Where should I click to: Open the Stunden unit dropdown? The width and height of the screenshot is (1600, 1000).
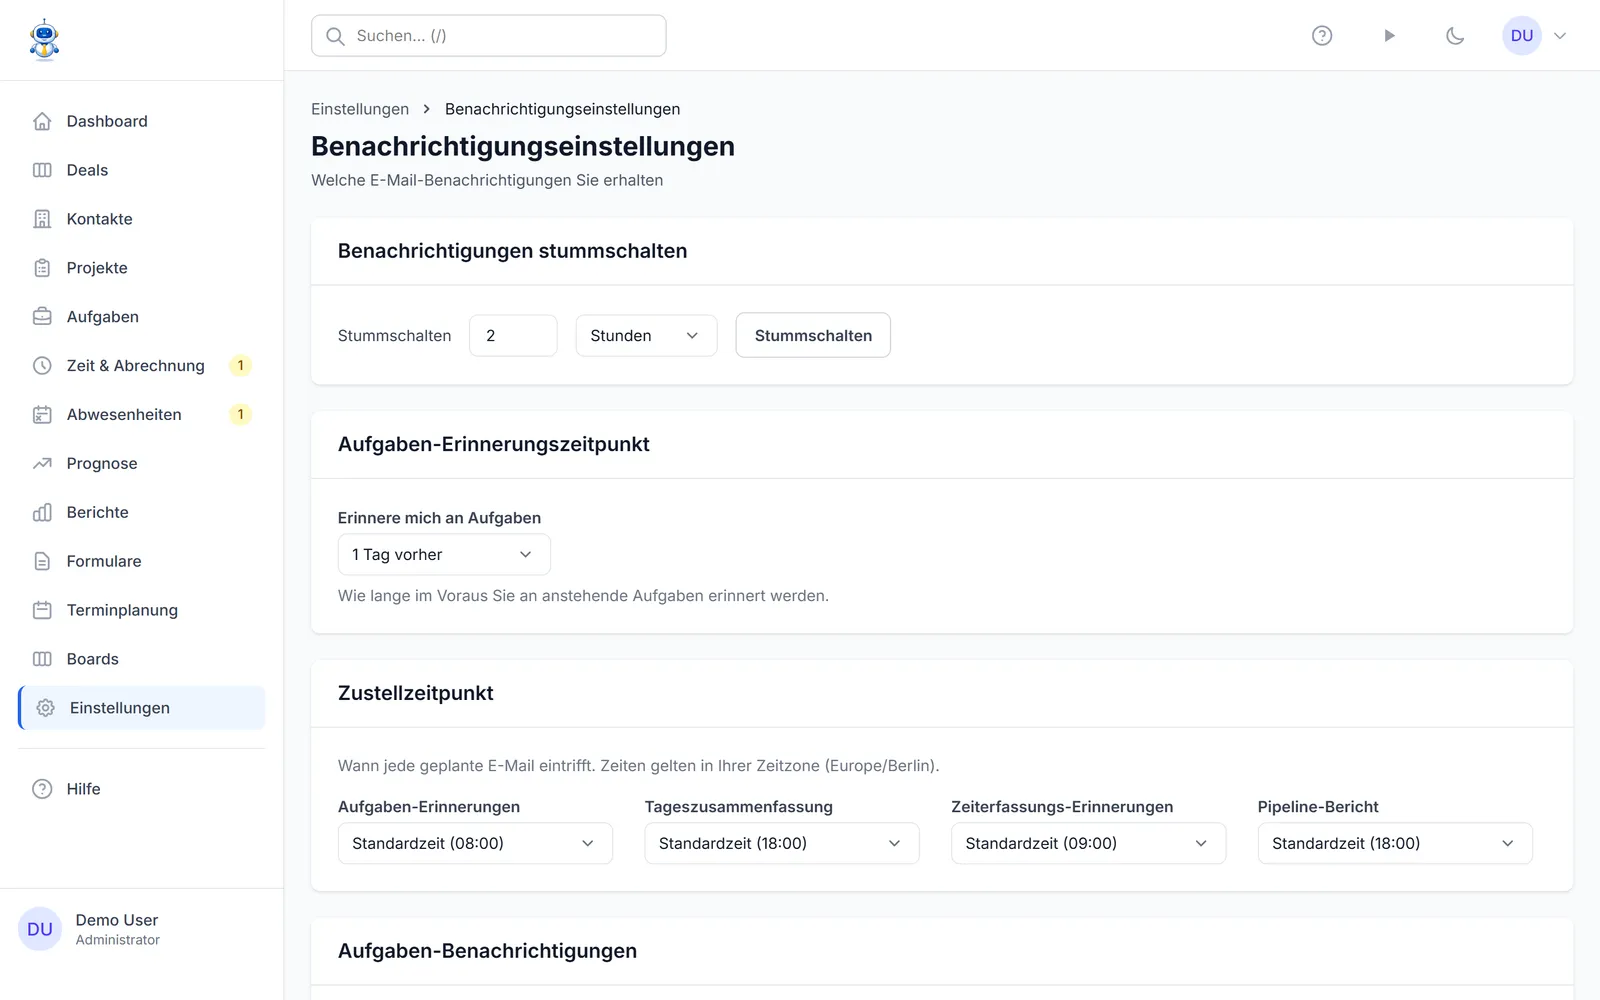click(x=646, y=336)
